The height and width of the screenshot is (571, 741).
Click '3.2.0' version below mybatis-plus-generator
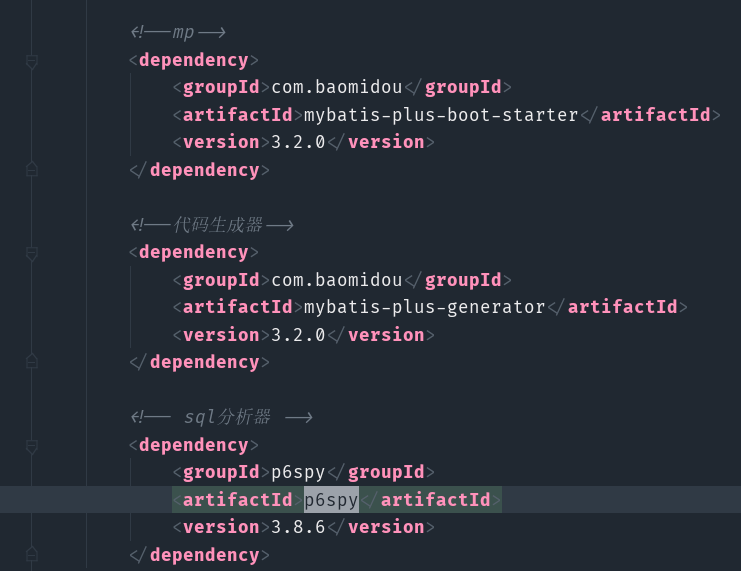[298, 335]
